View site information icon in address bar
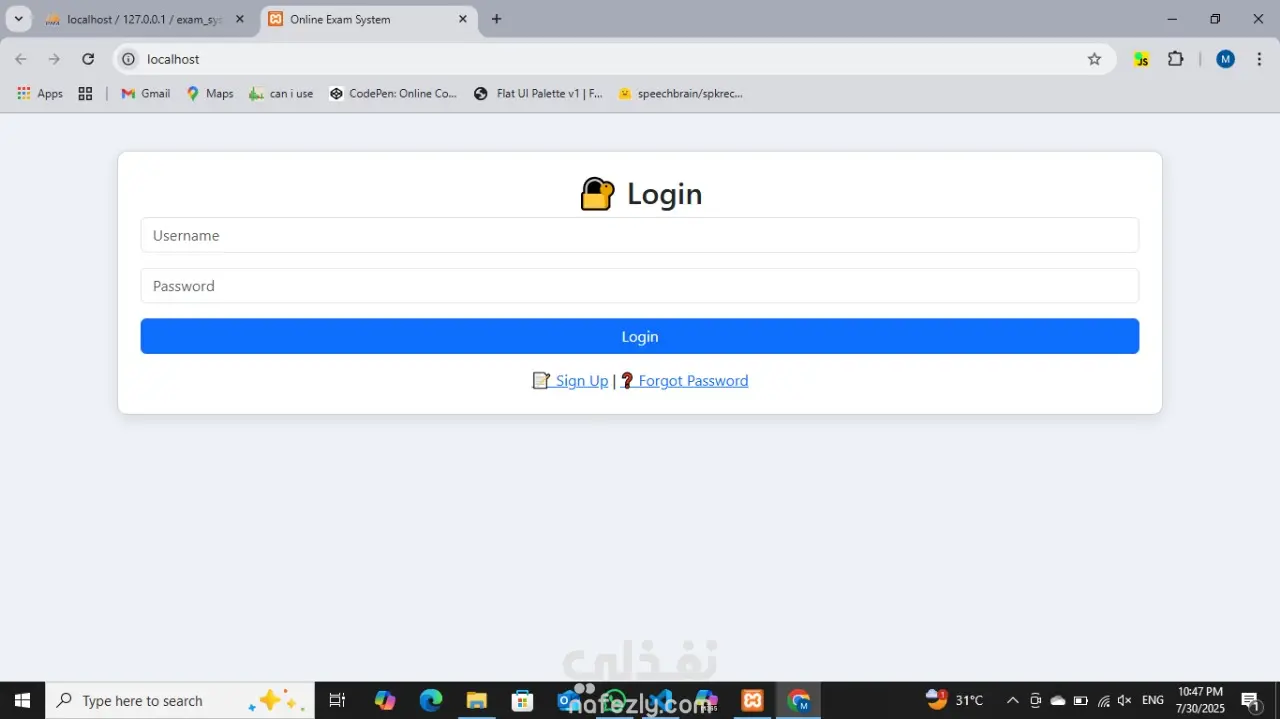The height and width of the screenshot is (719, 1280). tap(128, 59)
